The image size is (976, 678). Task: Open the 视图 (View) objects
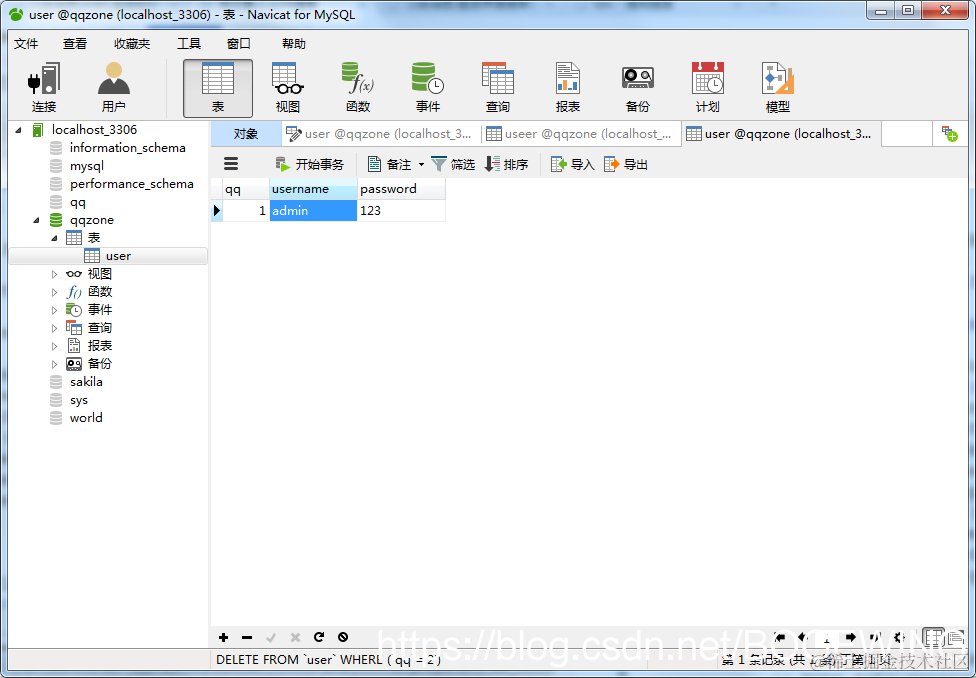[288, 88]
